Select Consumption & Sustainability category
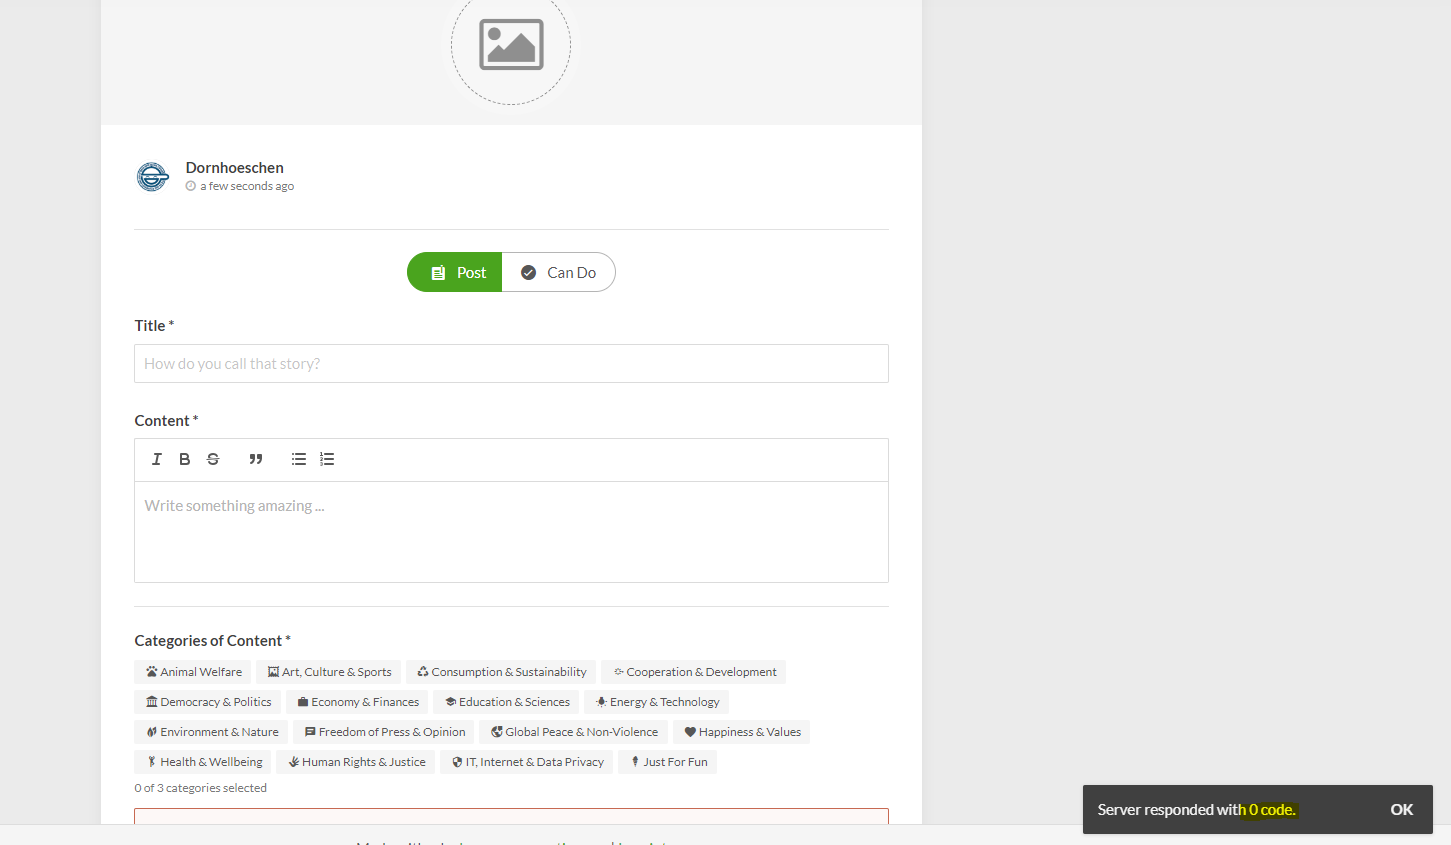This screenshot has height=845, width=1451. coord(501,672)
